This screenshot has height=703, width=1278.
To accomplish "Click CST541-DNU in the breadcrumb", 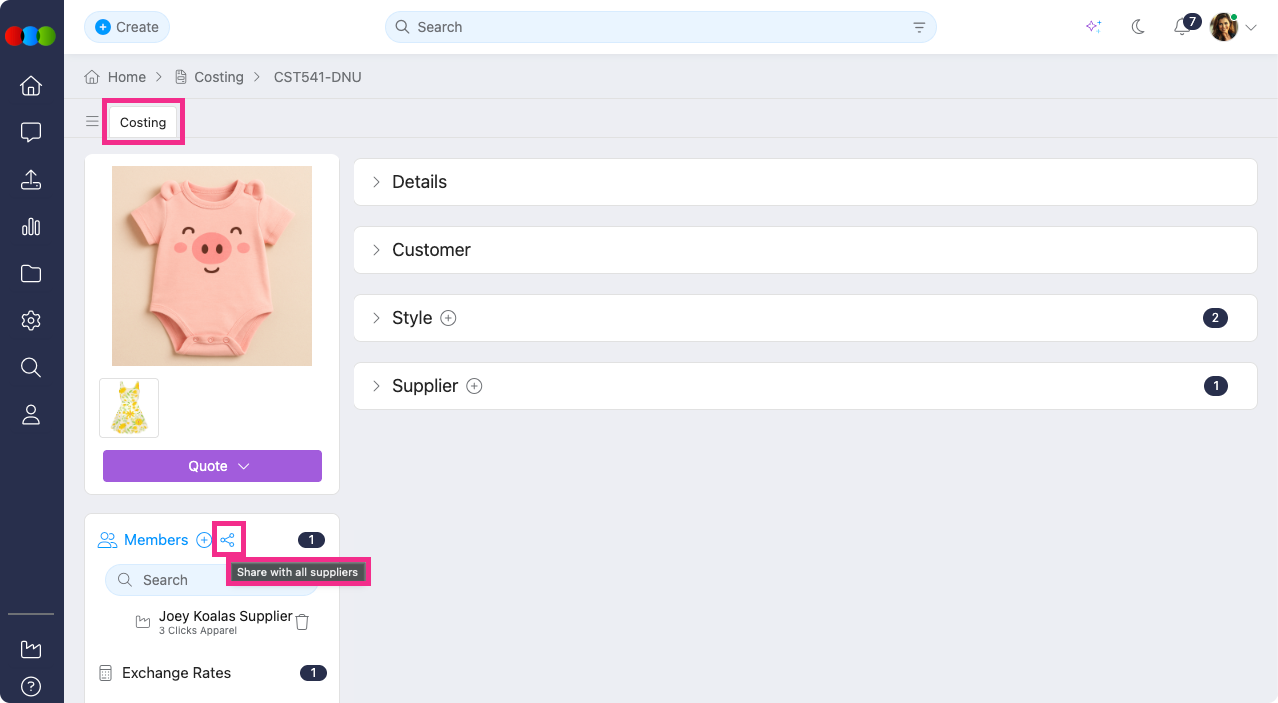I will pos(318,77).
